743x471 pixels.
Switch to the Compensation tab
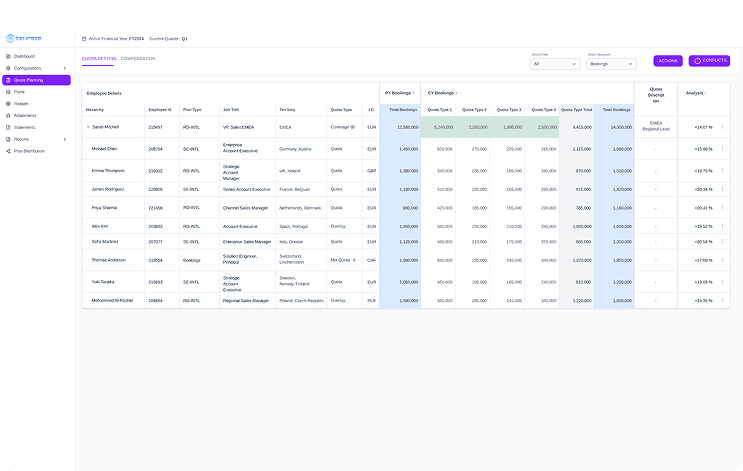(x=138, y=59)
